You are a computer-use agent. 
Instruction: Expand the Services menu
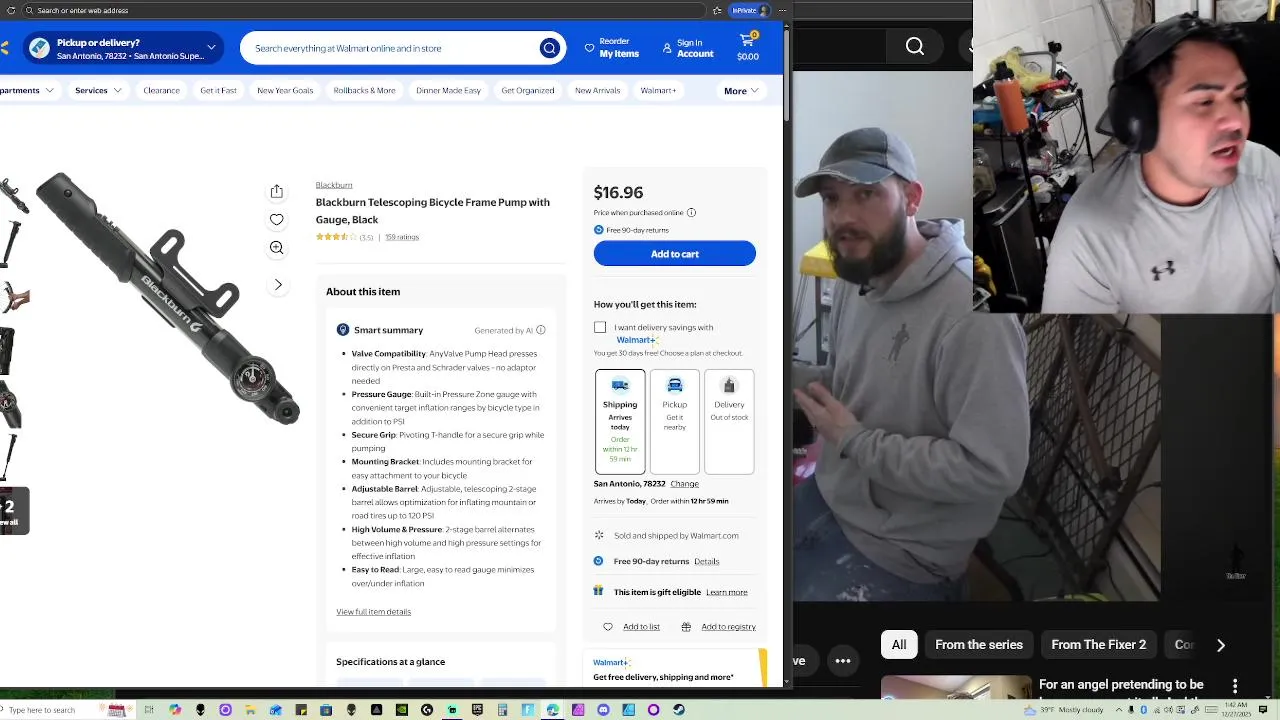click(x=98, y=90)
